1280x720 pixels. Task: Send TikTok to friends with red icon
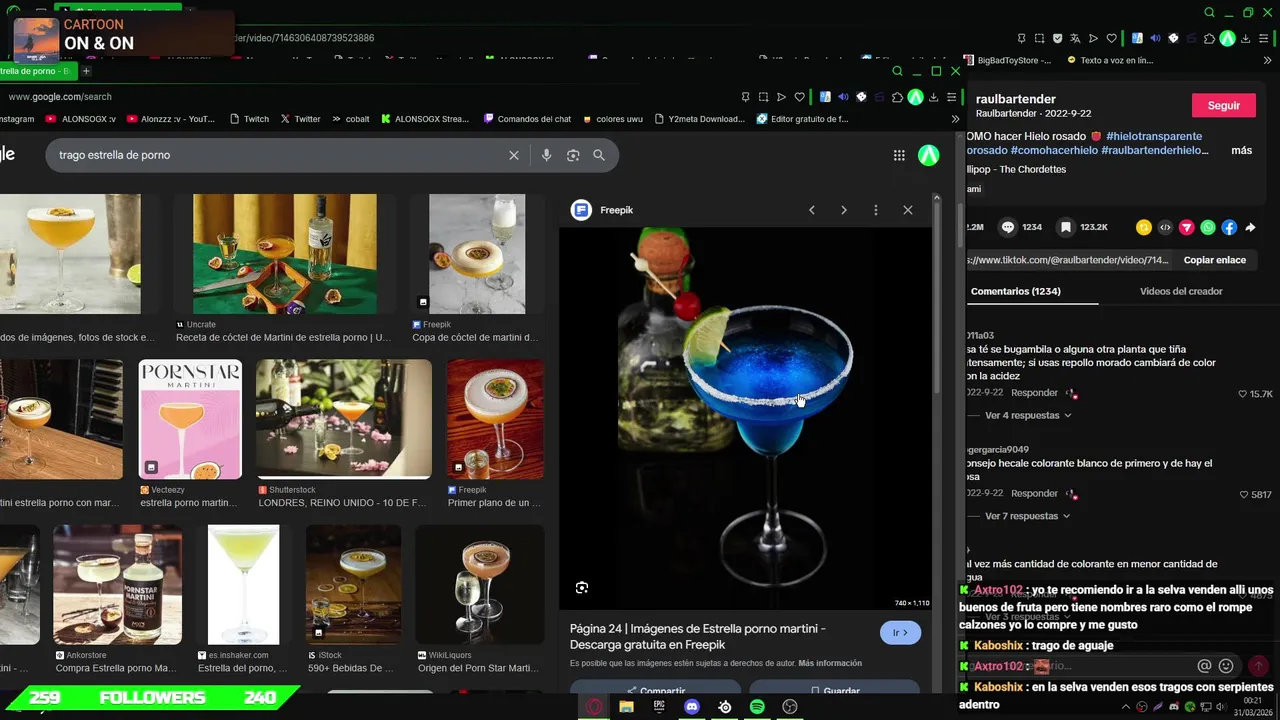click(1187, 227)
